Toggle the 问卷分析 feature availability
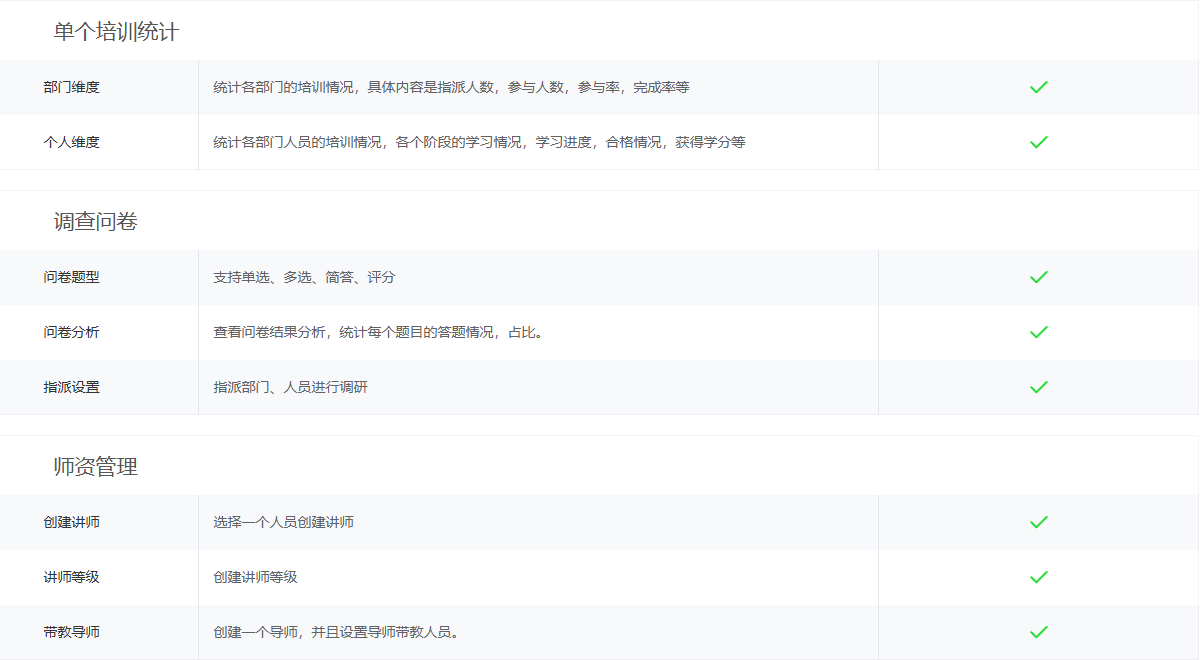The height and width of the screenshot is (660, 1201). pos(1038,333)
